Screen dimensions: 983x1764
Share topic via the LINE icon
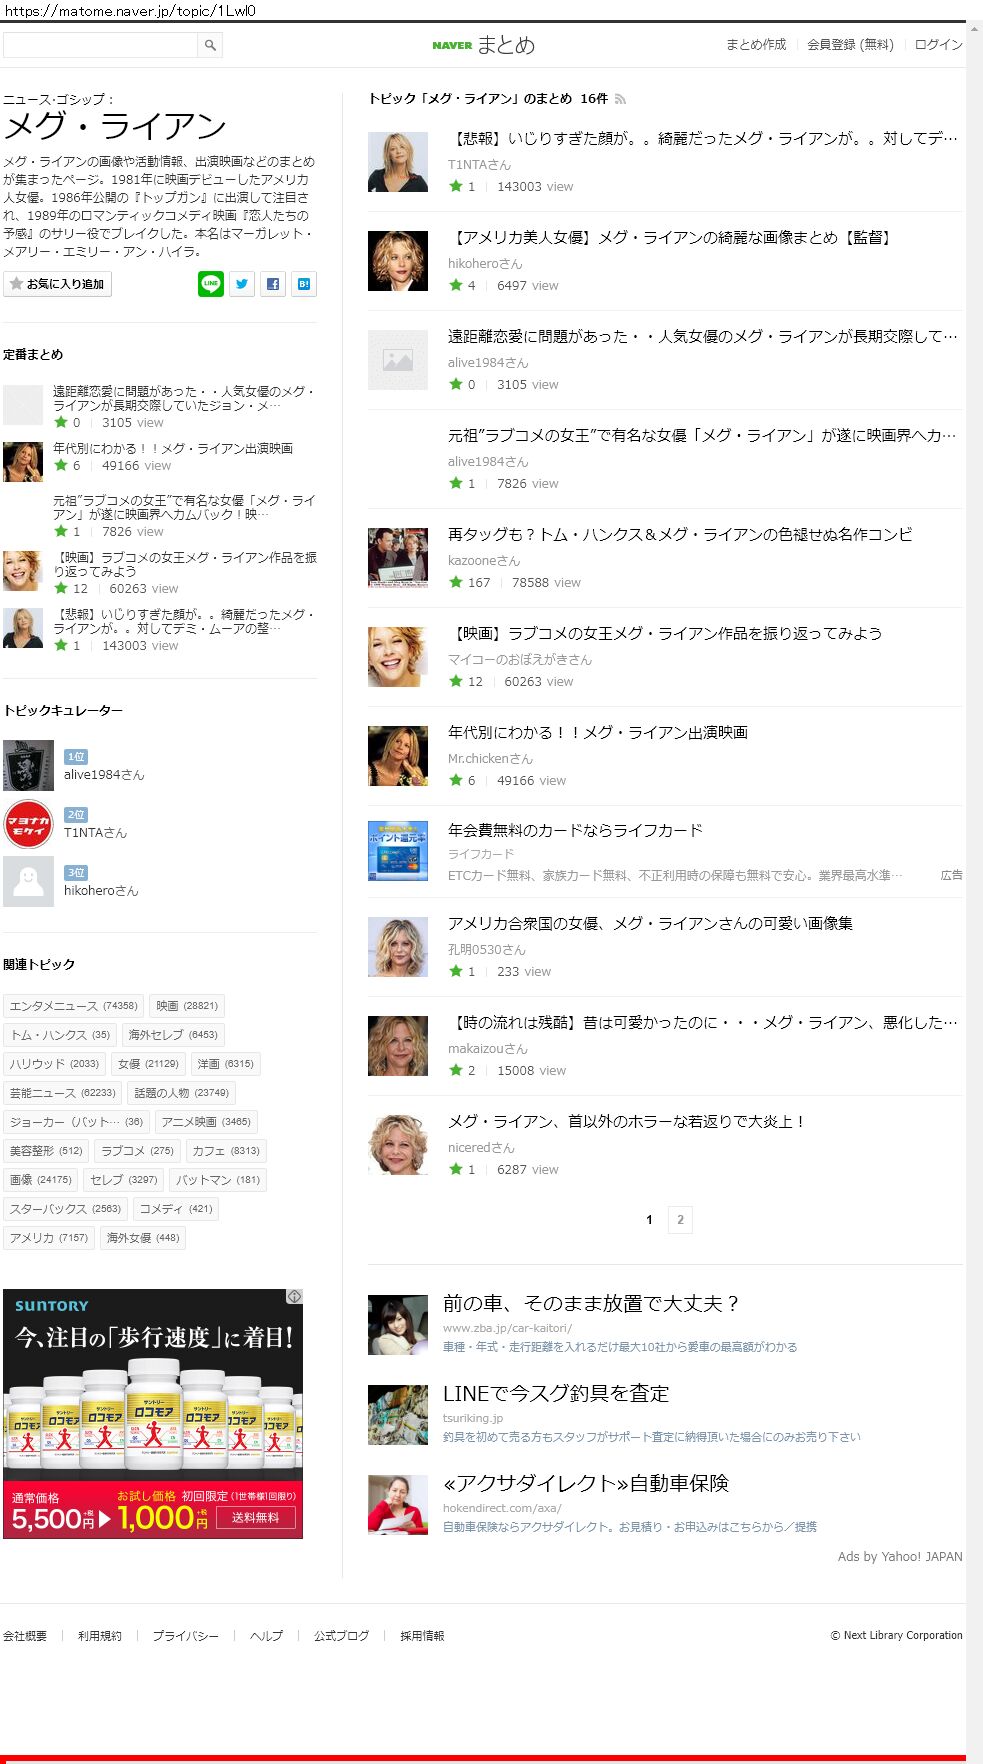pyautogui.click(x=210, y=284)
